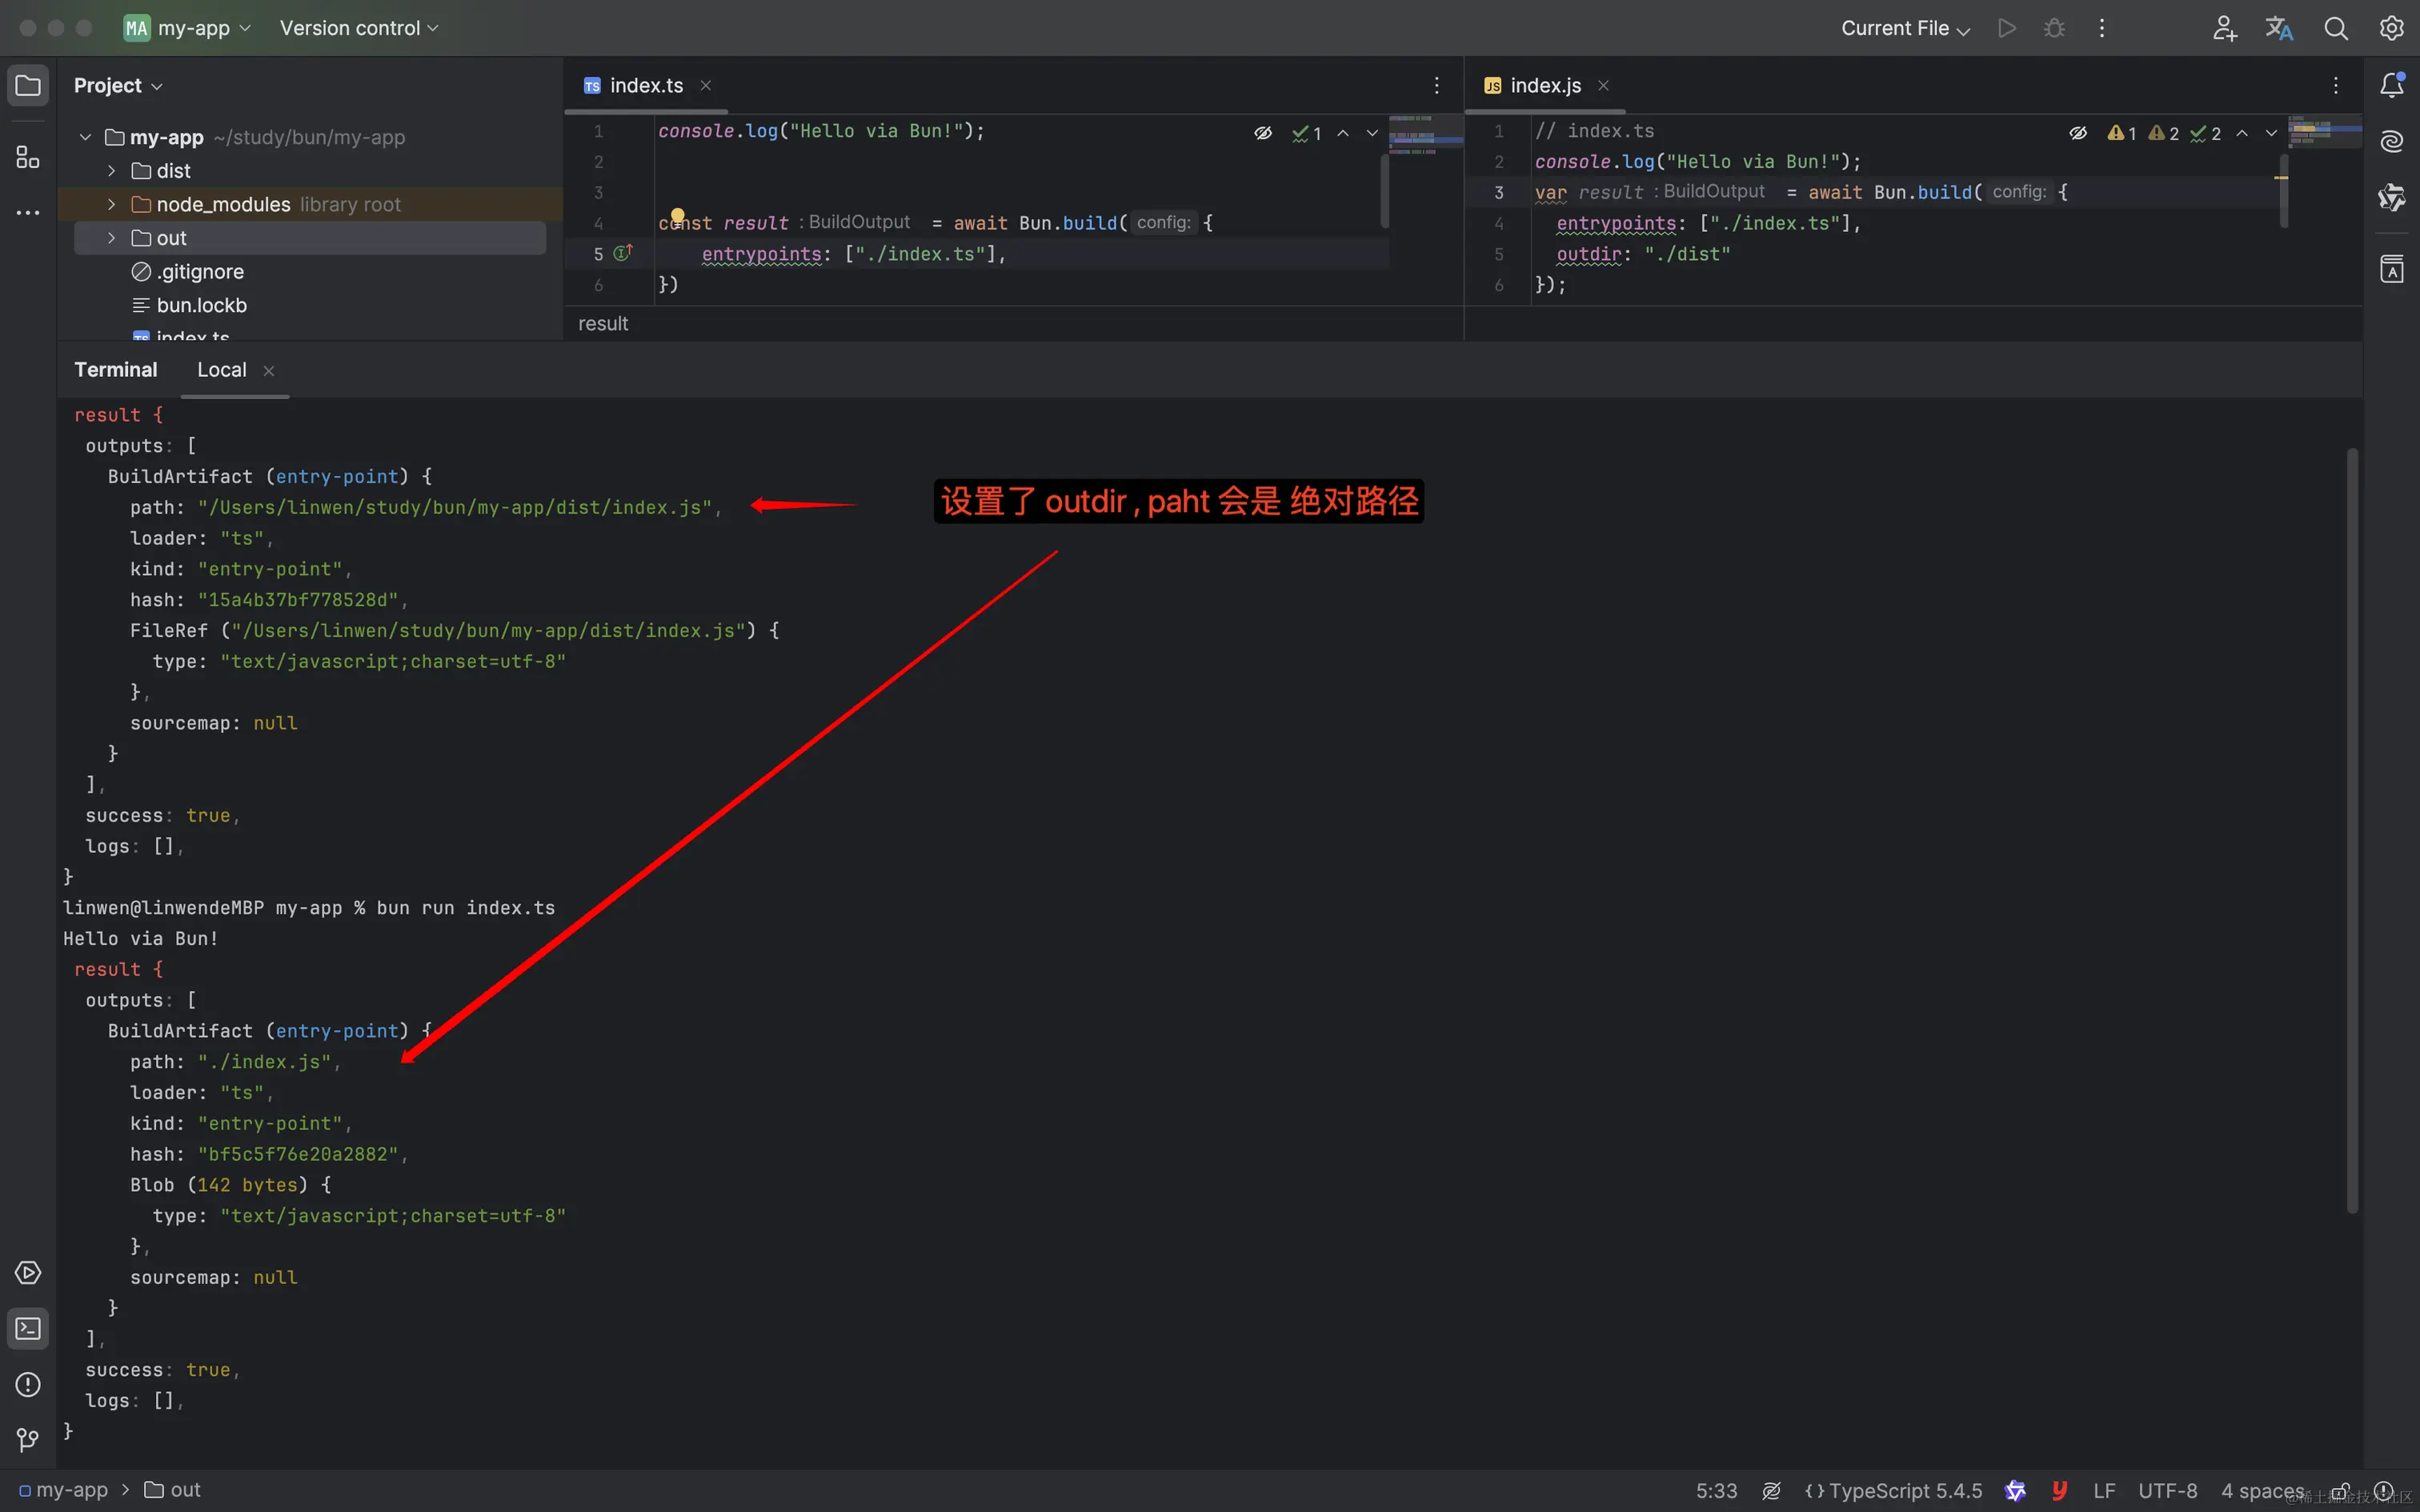Open the AI Assistant spiral icon
Image resolution: width=2420 pixels, height=1512 pixels.
pyautogui.click(x=2392, y=141)
